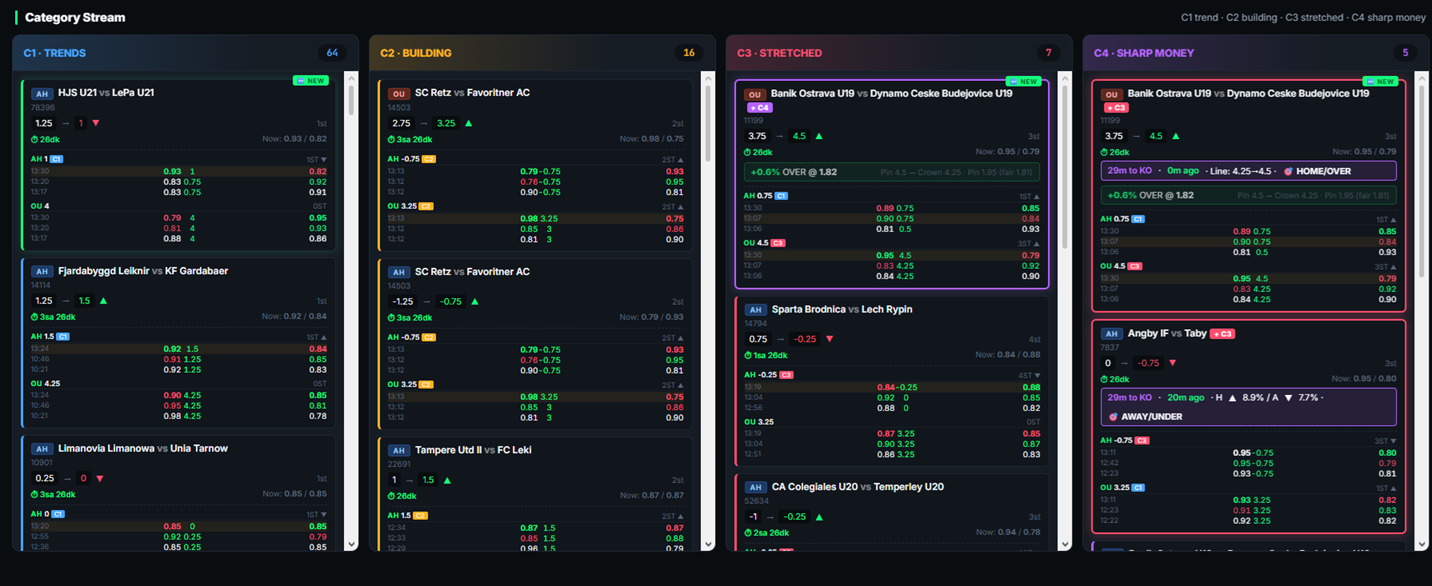Click match ID 52634

756,501
